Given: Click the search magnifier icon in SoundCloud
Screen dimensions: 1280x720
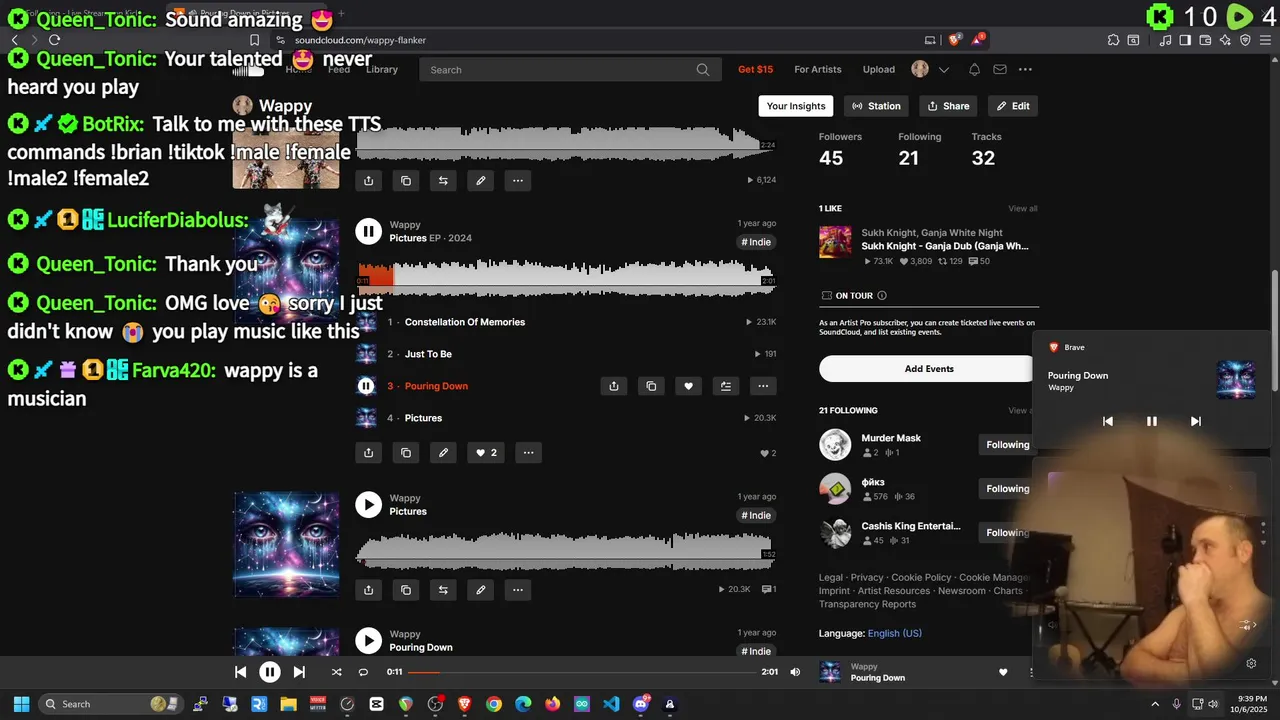Looking at the screenshot, I should point(703,70).
